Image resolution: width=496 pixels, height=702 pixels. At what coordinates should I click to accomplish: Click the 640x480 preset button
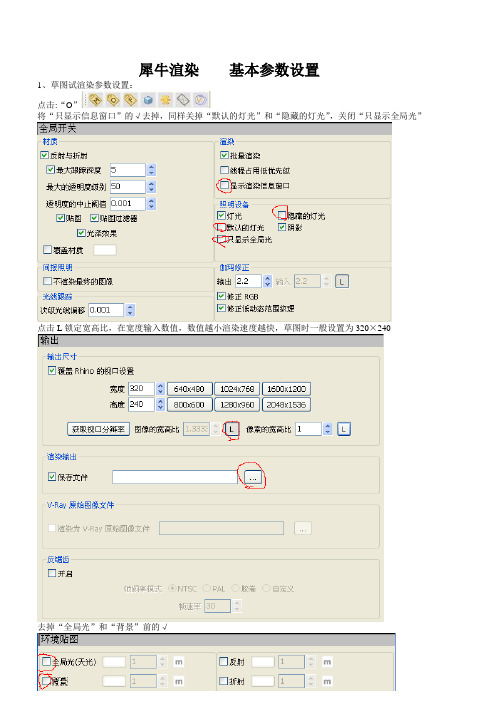(x=189, y=389)
